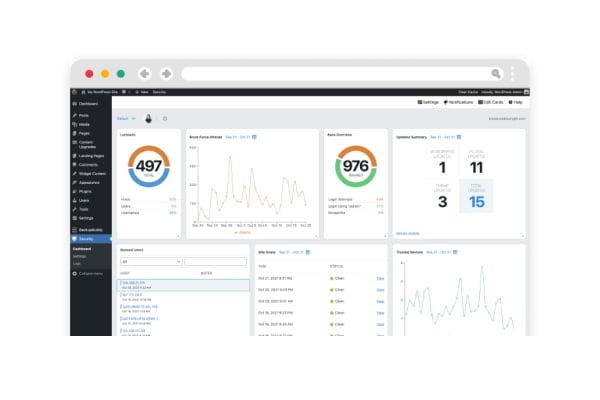Screen dimensions: 600x400
Task: Click the Edit Cards button
Action: click(x=490, y=102)
